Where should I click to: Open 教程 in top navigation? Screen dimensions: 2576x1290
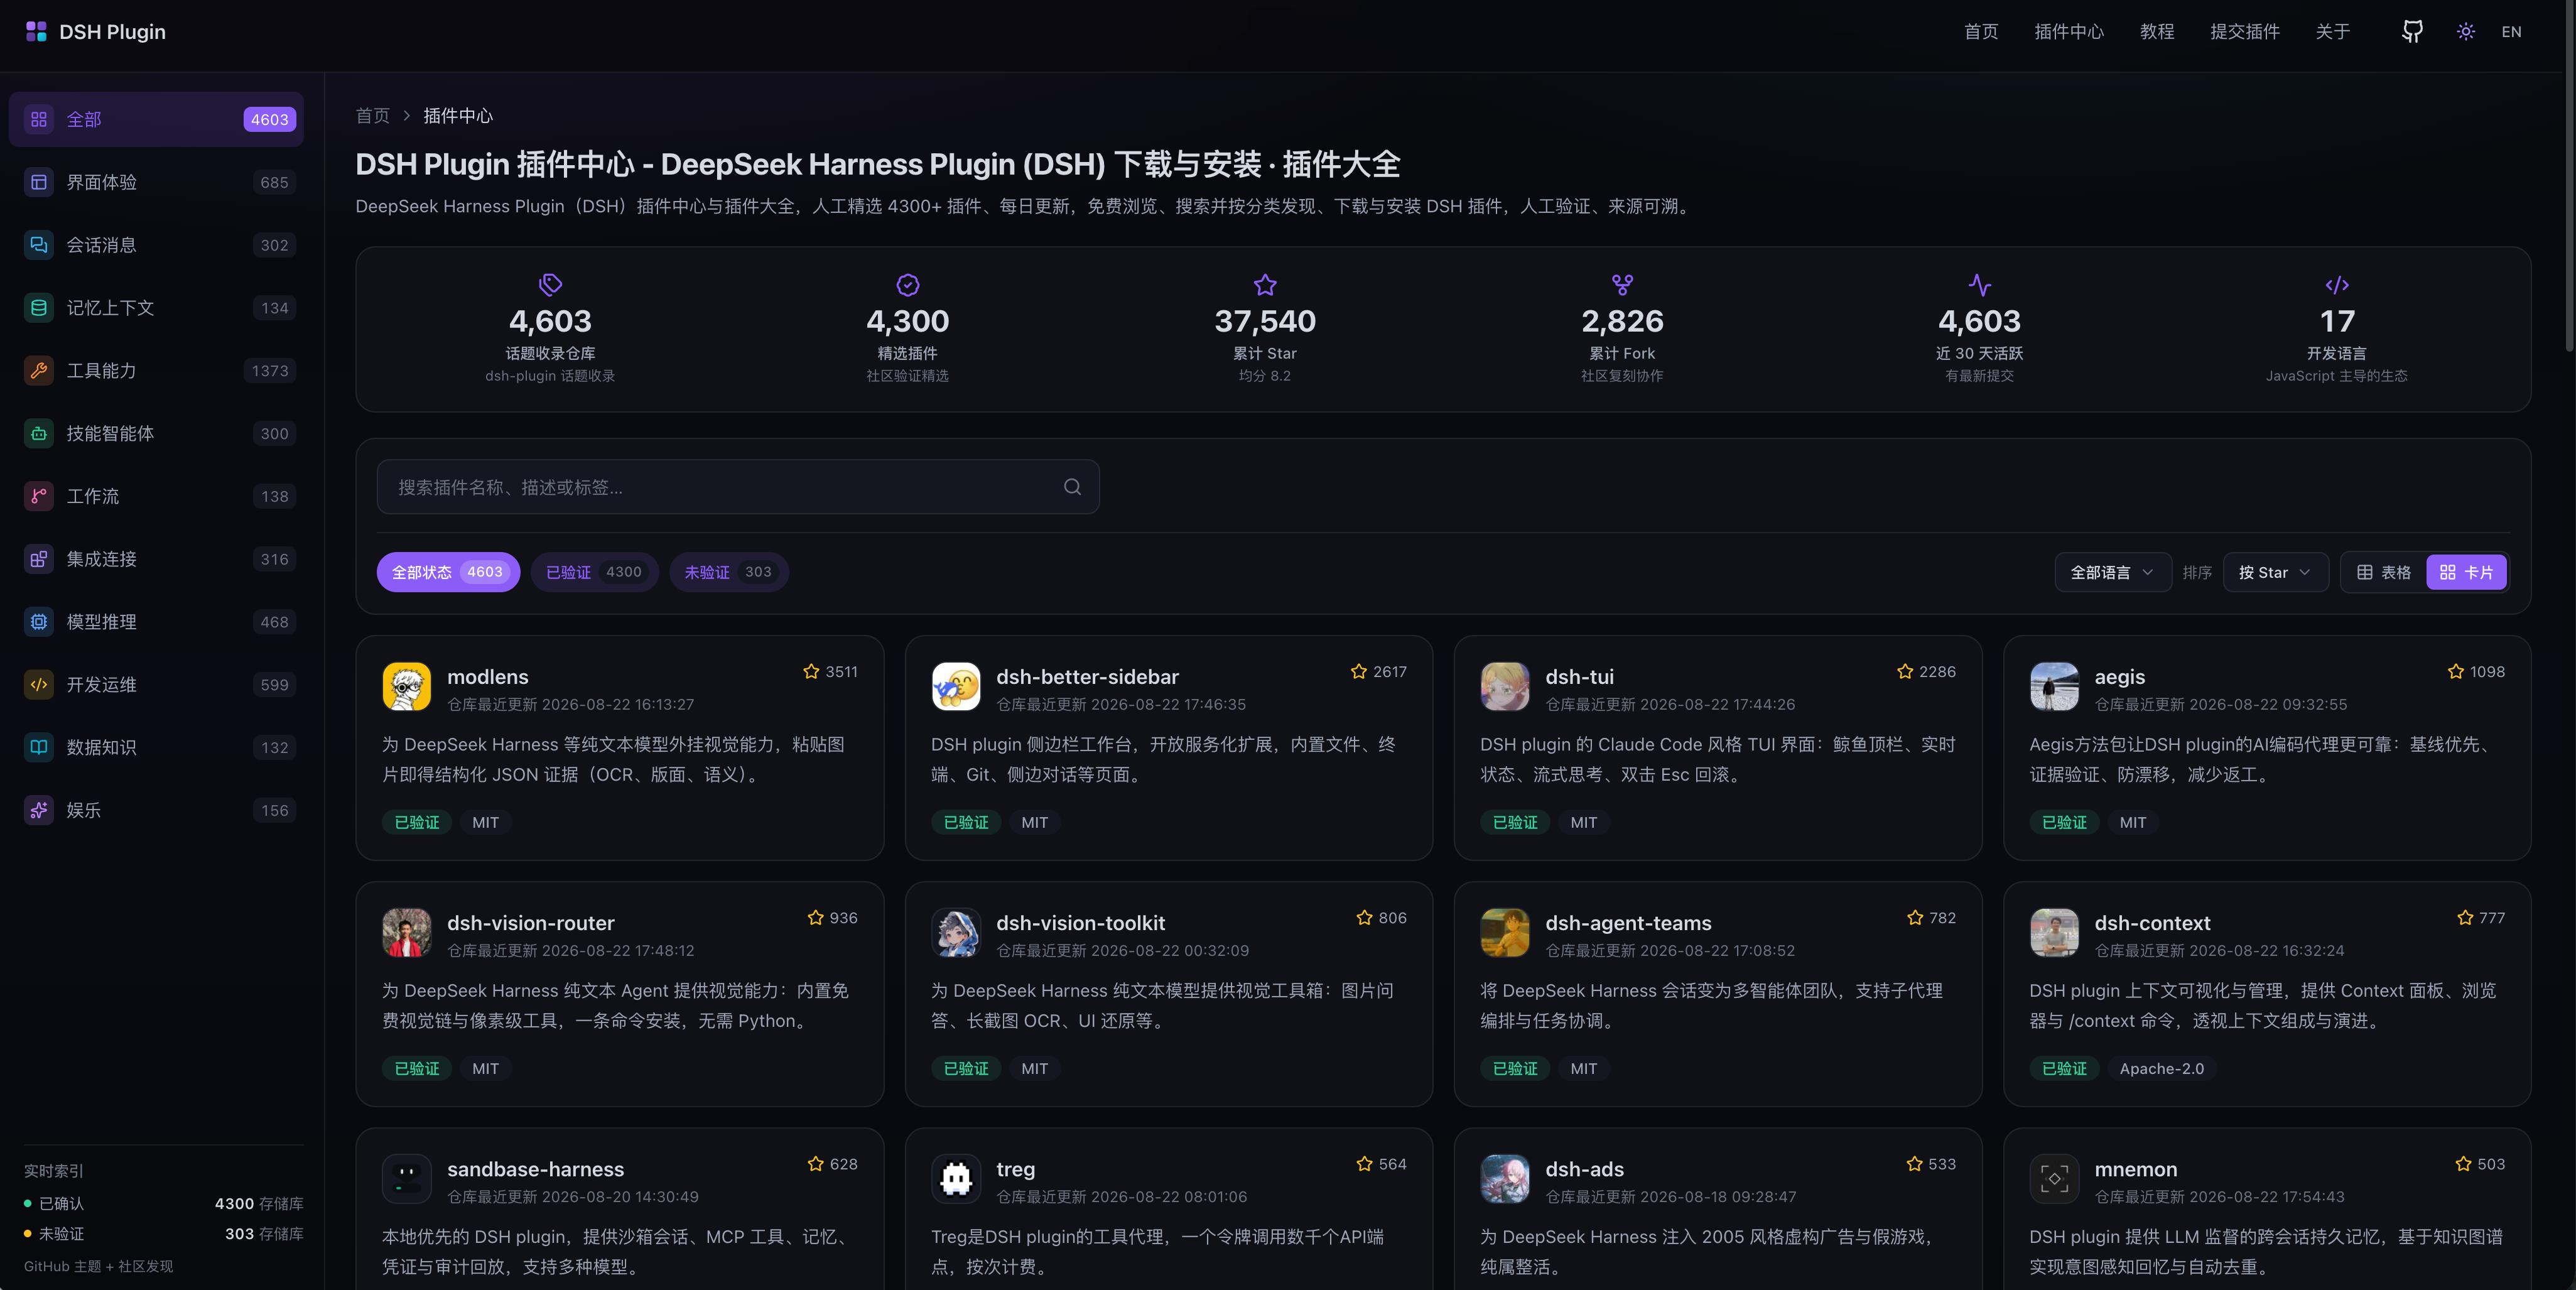(x=2157, y=32)
